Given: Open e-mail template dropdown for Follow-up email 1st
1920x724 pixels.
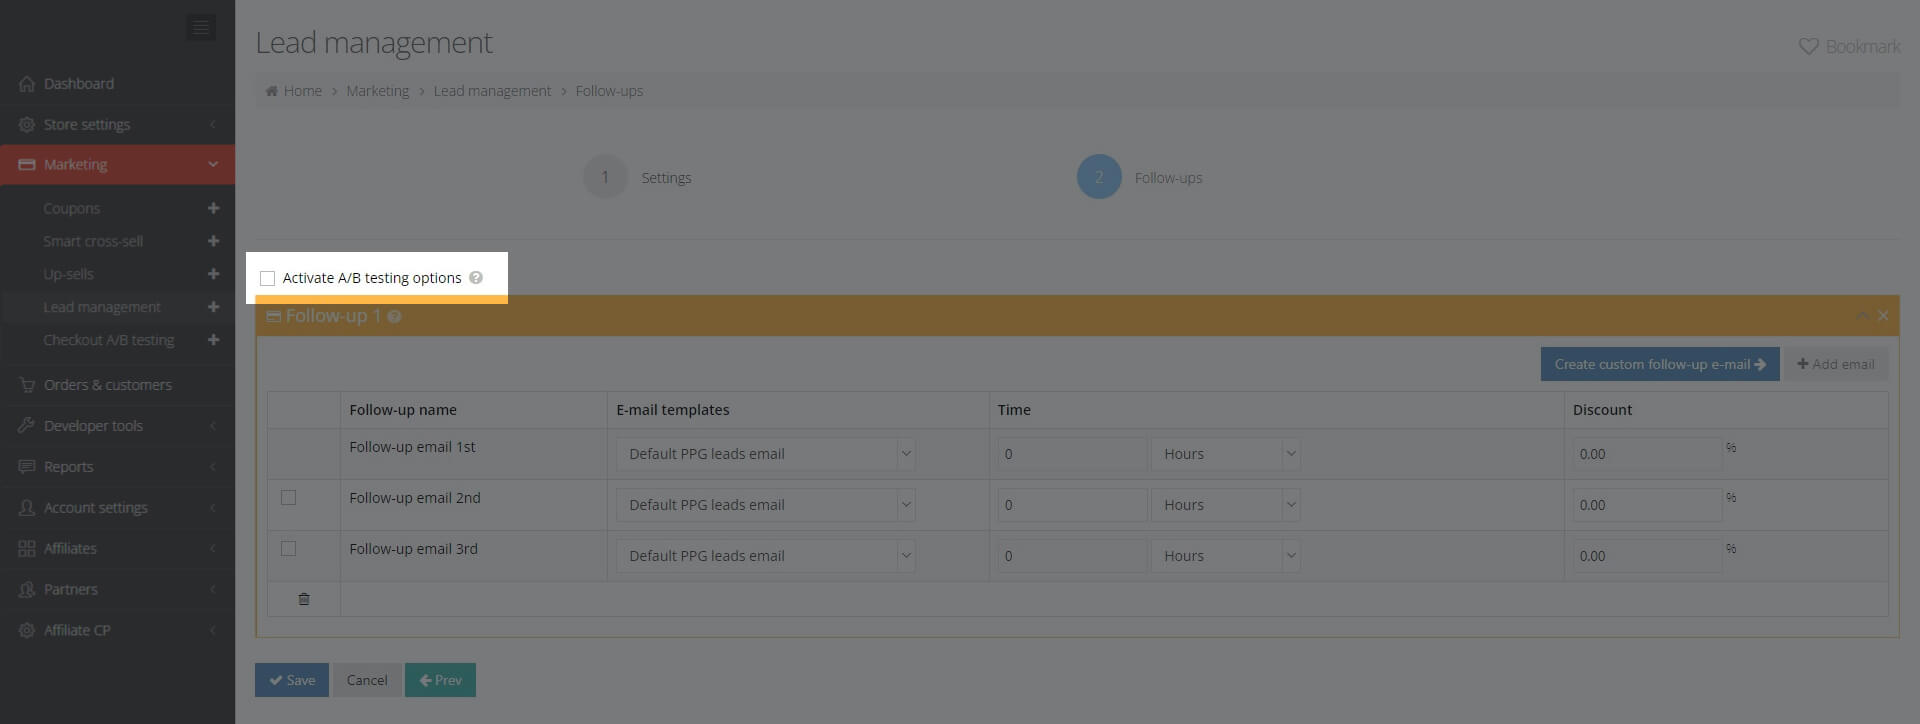Looking at the screenshot, I should click(765, 454).
